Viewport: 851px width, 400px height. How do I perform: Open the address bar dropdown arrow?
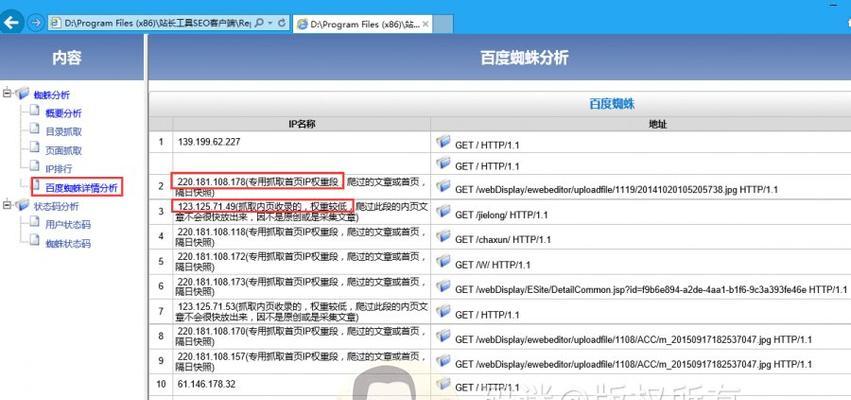(270, 23)
